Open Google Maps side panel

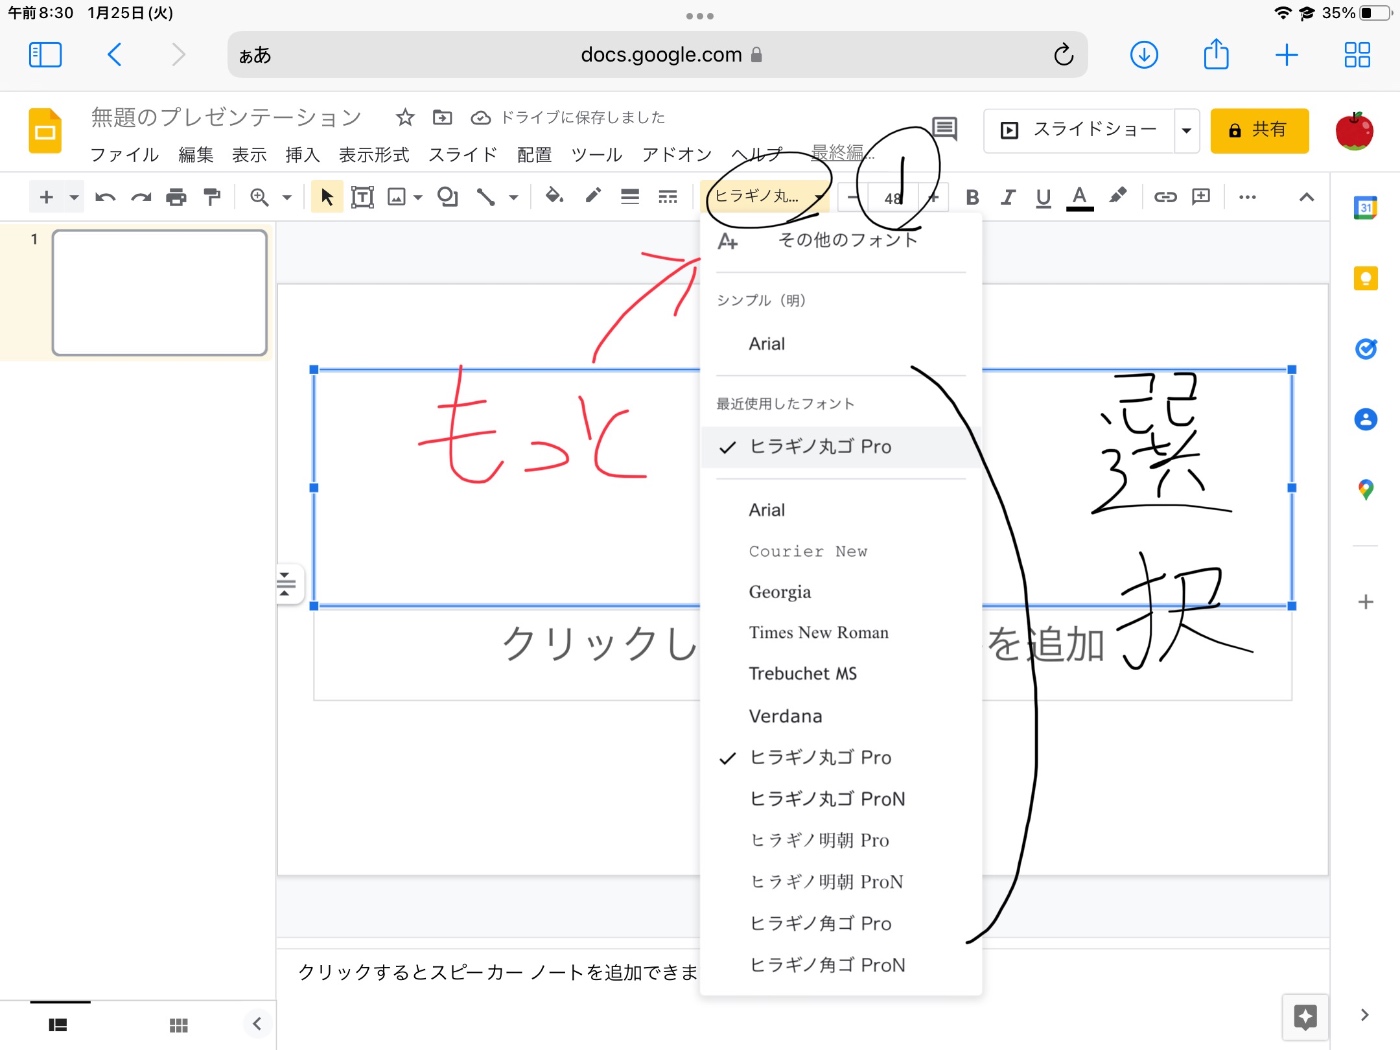pos(1365,490)
